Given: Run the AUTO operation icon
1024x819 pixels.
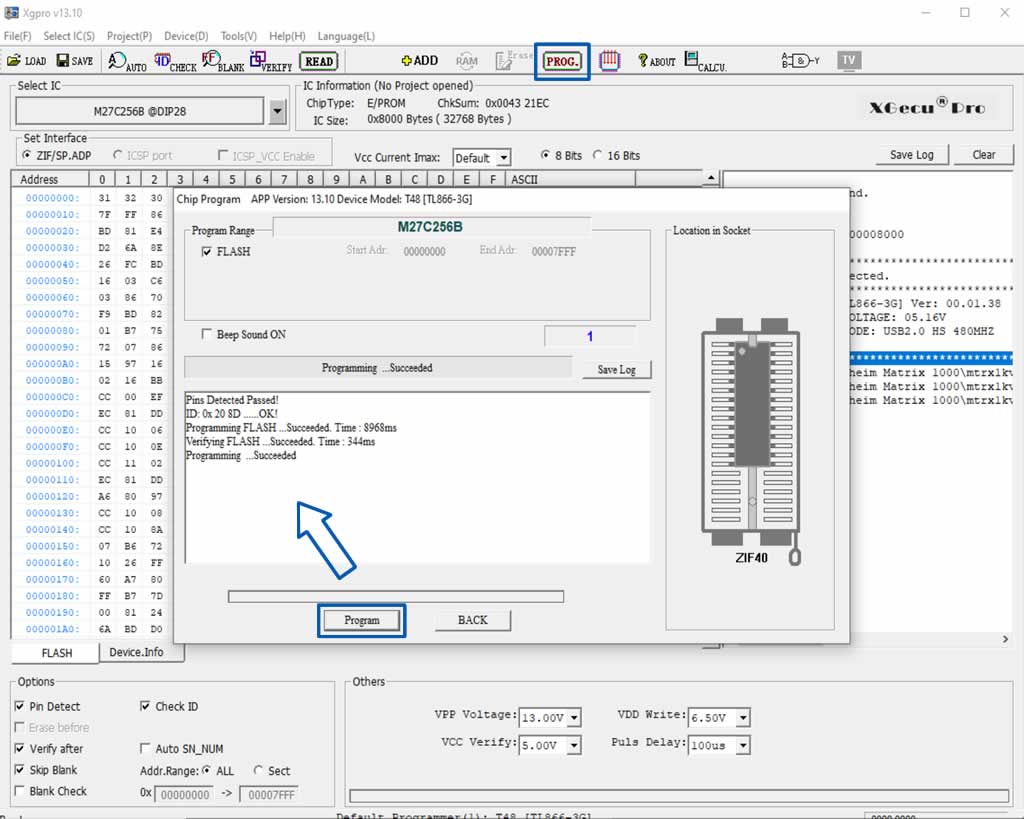Looking at the screenshot, I should 127,61.
